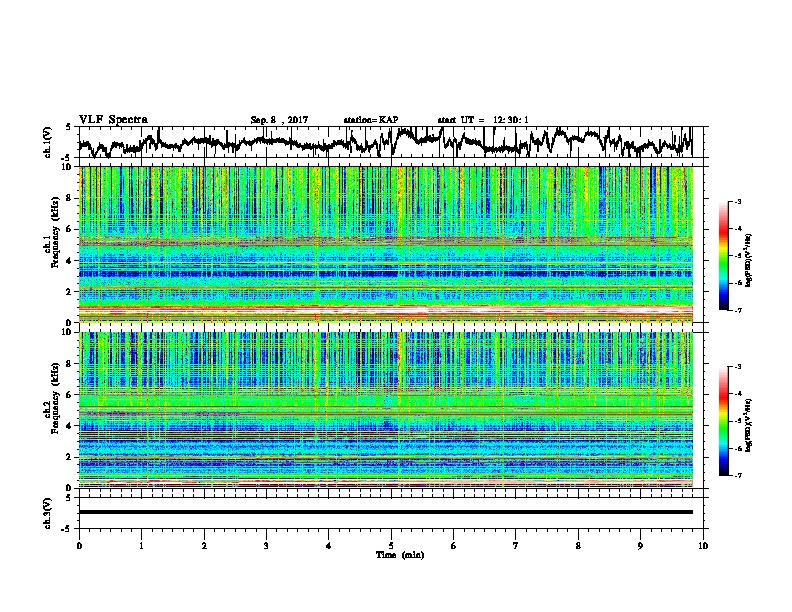Click the "-7" label on ch.2 color bar

click(x=738, y=475)
